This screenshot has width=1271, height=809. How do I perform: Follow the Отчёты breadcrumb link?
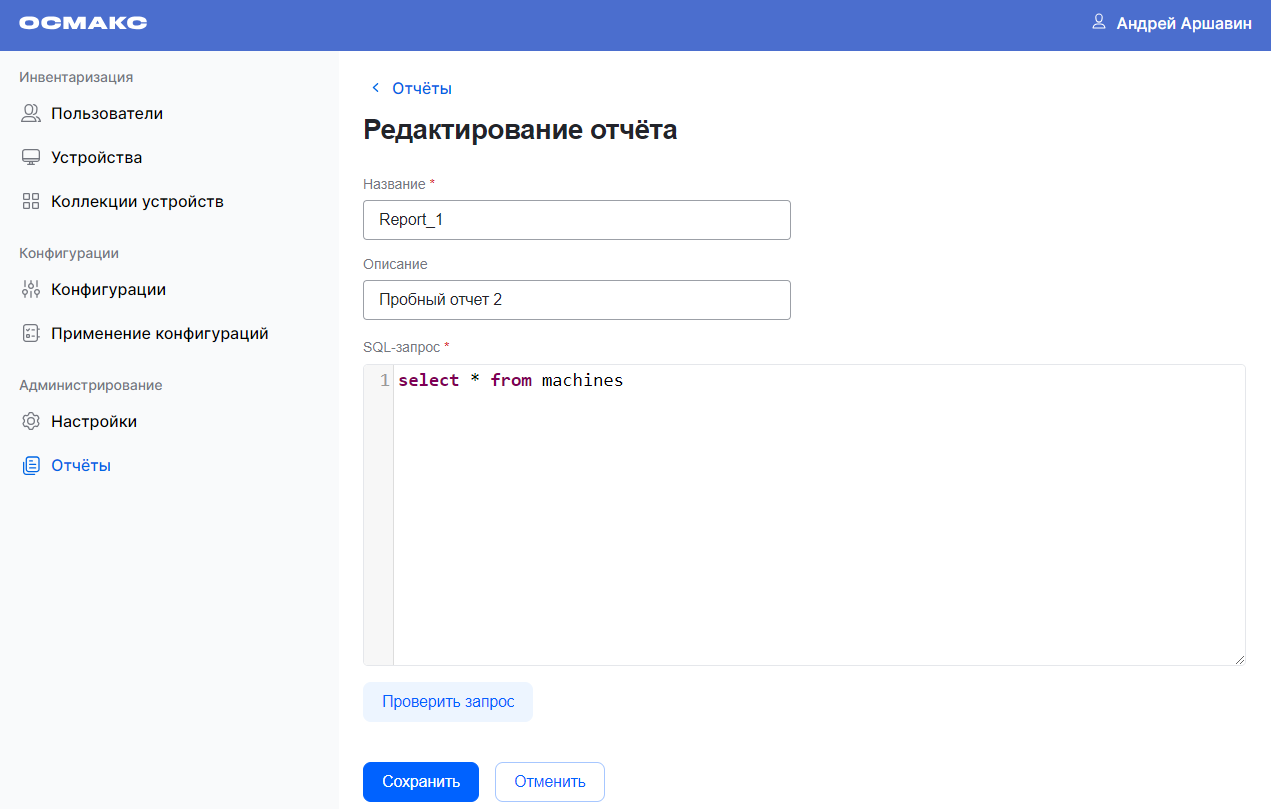tap(422, 88)
